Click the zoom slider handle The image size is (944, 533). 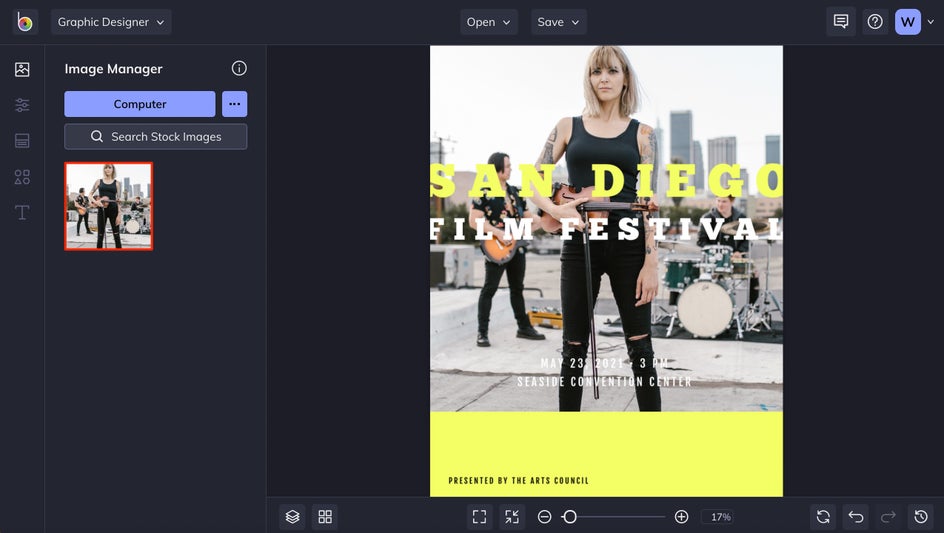point(570,517)
